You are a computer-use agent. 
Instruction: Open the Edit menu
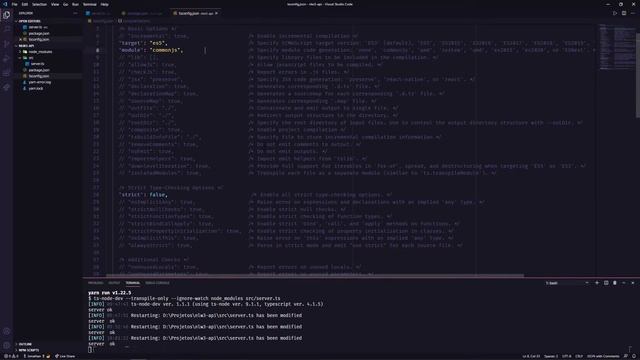point(25,4)
